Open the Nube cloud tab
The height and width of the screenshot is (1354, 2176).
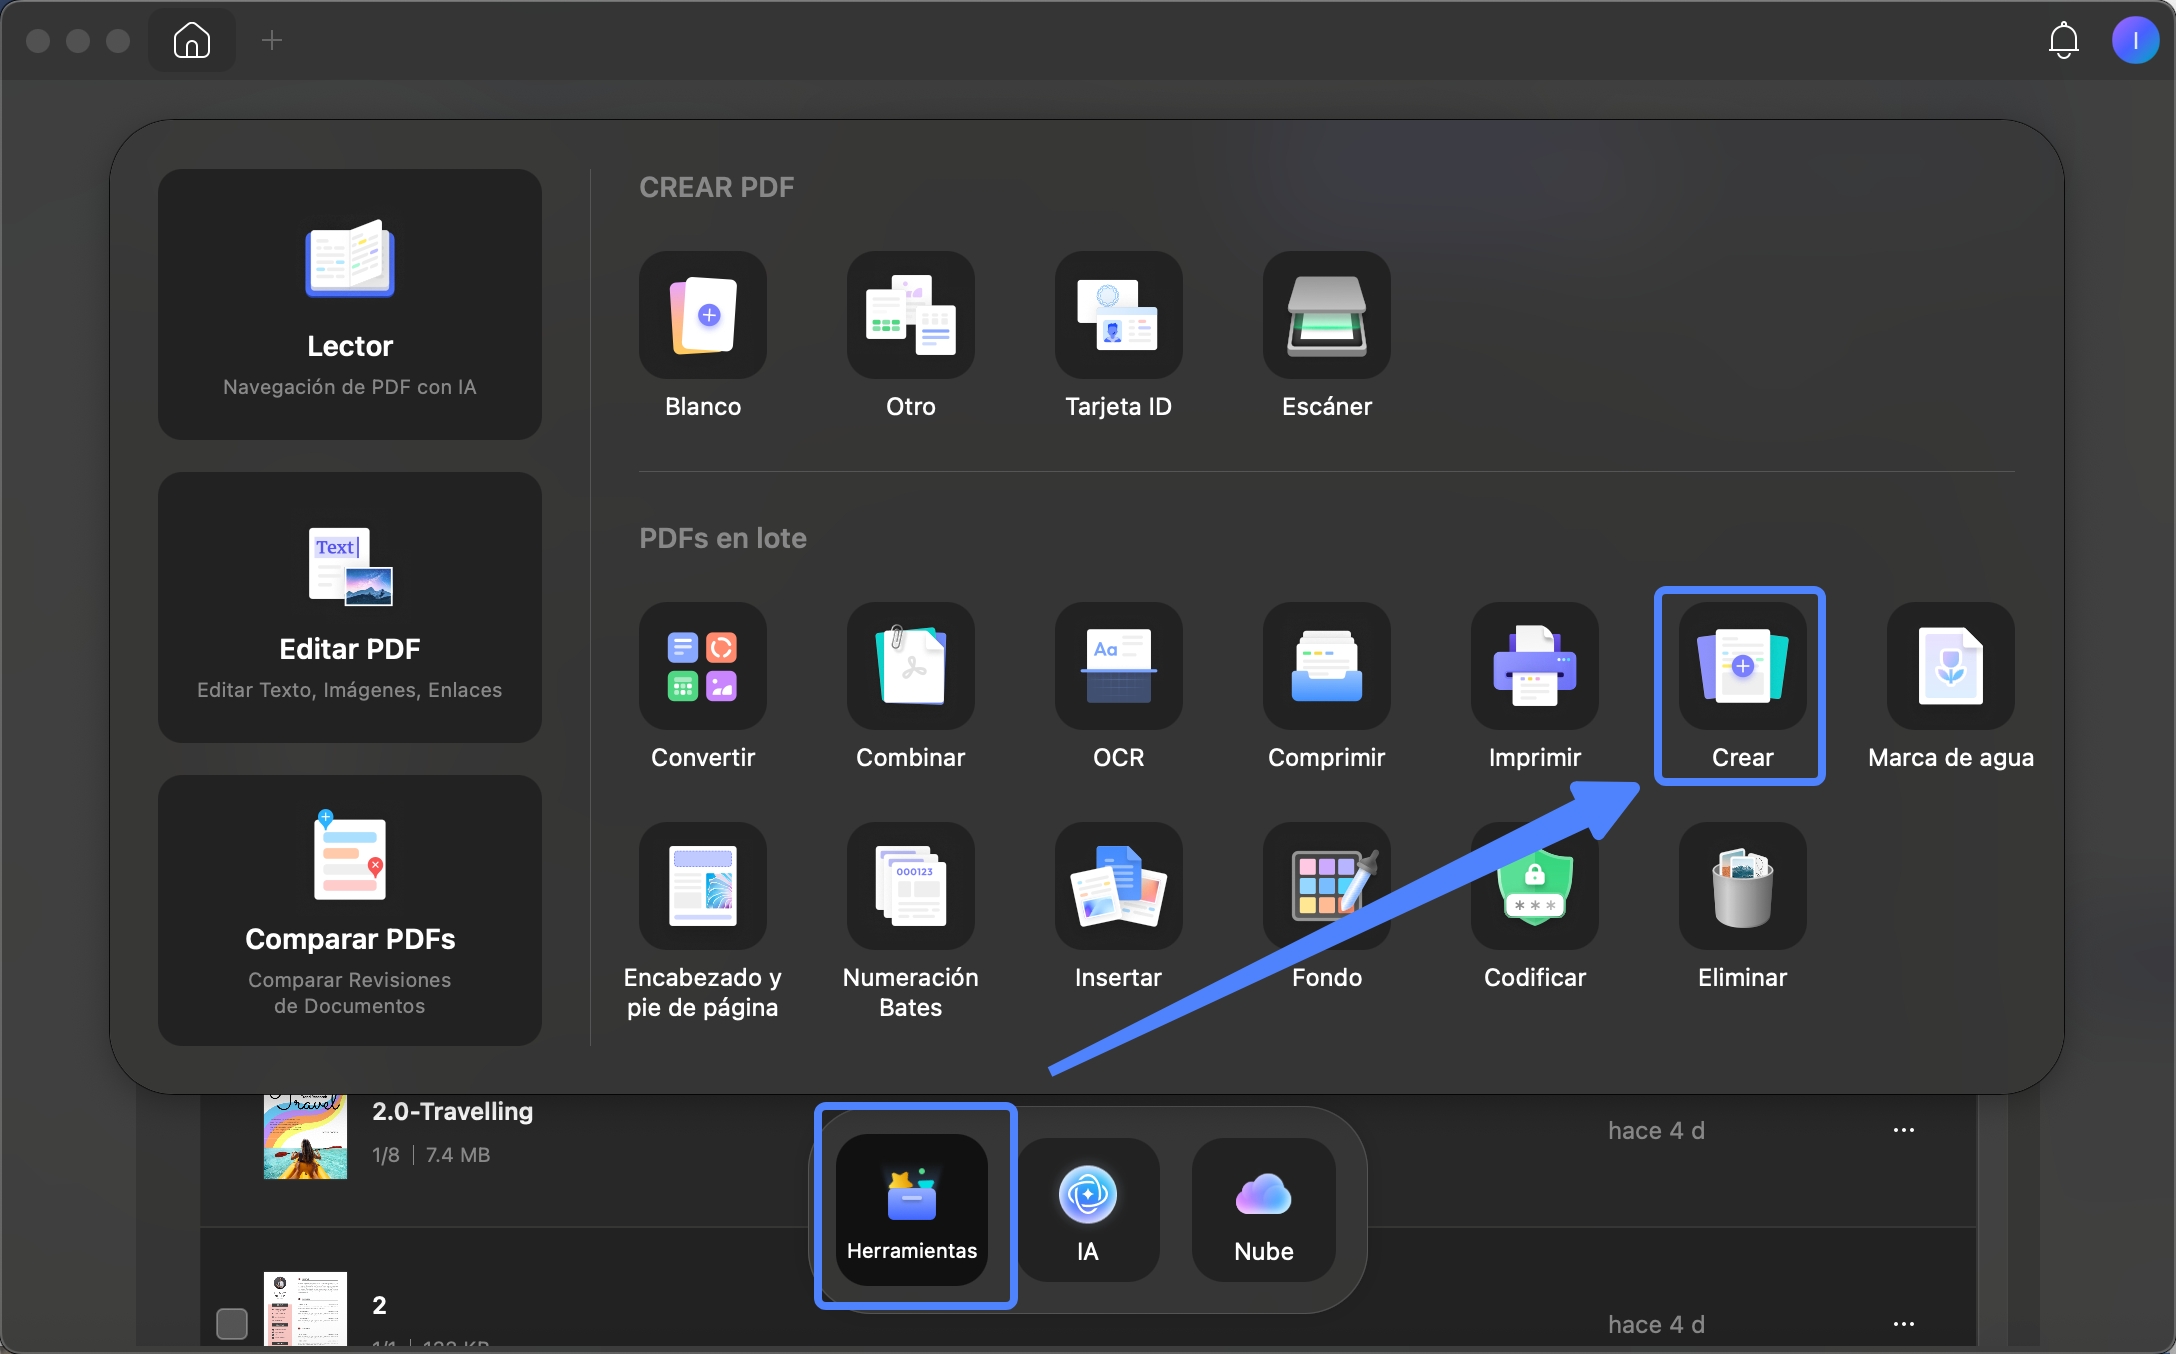(x=1264, y=1209)
